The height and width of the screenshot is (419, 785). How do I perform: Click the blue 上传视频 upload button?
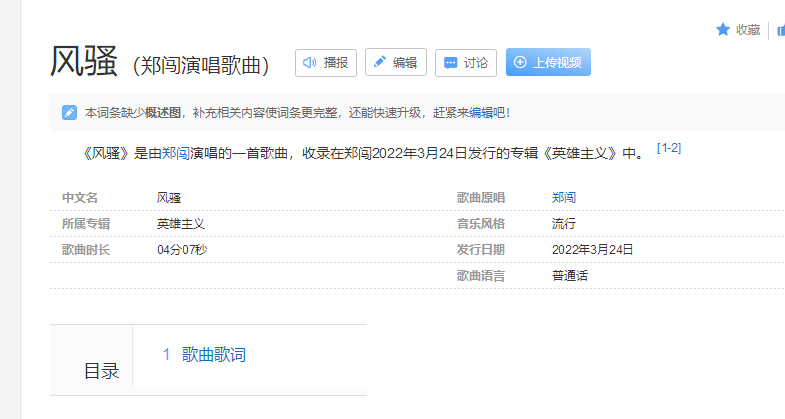(548, 62)
